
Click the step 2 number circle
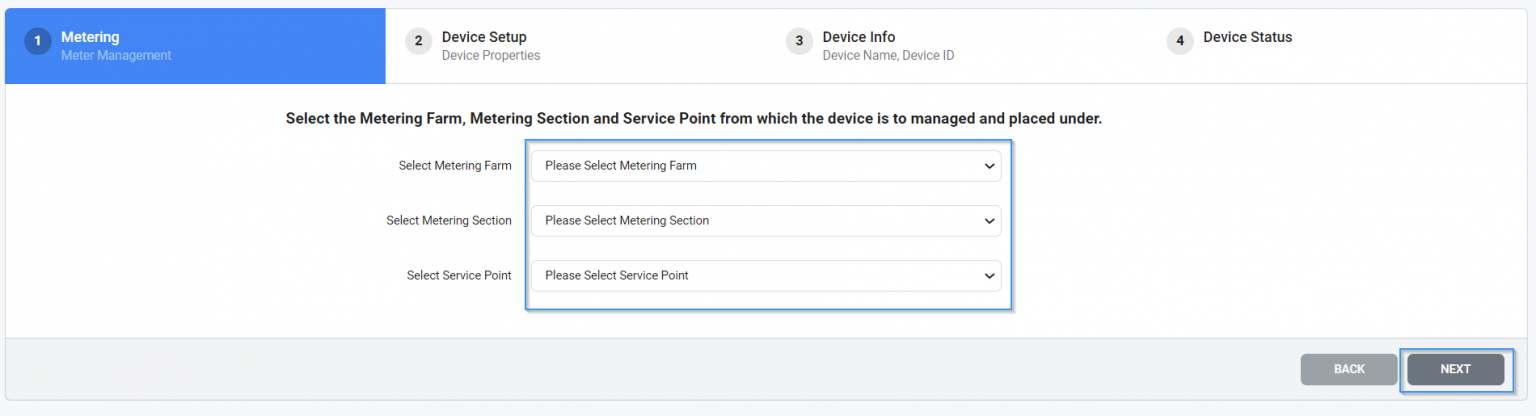point(418,42)
